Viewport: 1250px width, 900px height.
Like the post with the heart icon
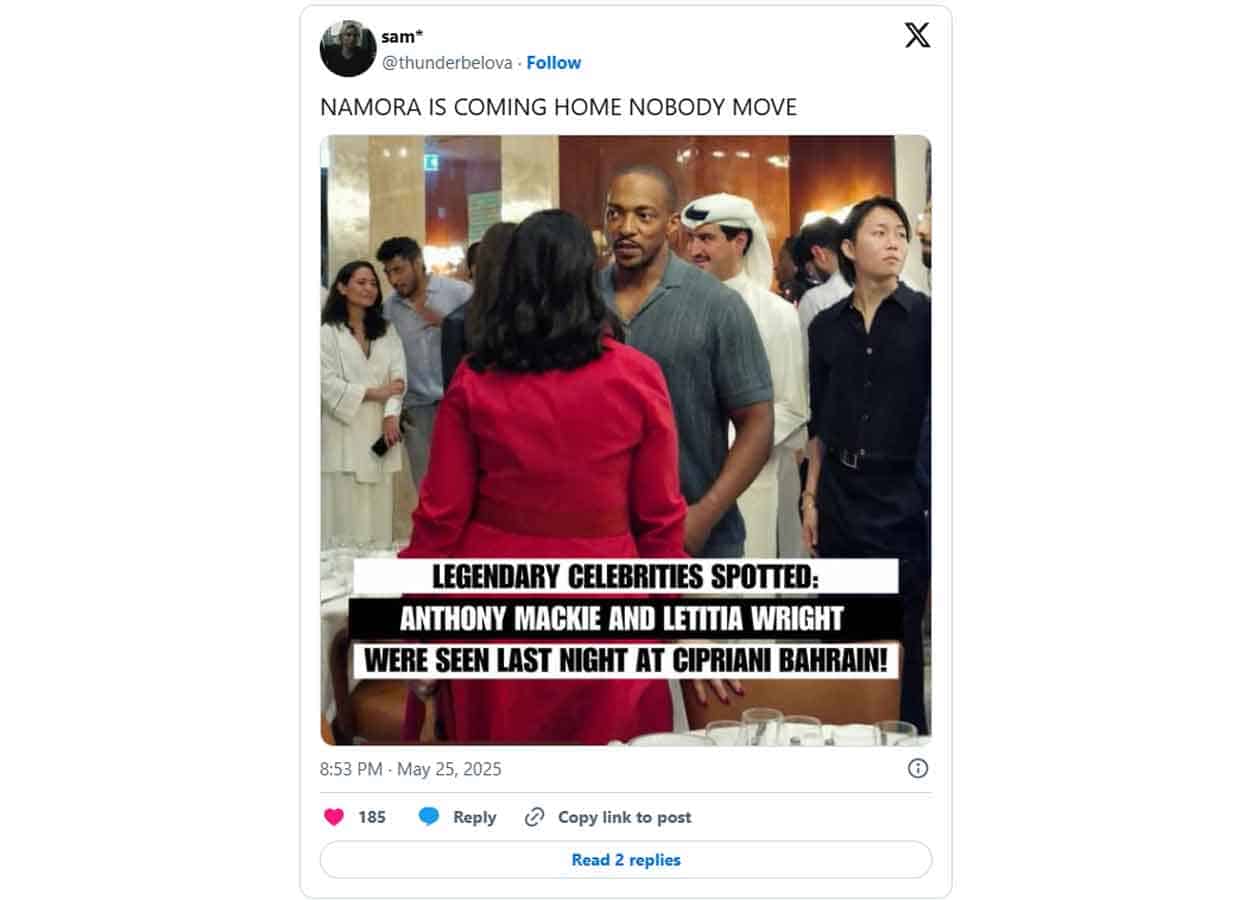334,817
